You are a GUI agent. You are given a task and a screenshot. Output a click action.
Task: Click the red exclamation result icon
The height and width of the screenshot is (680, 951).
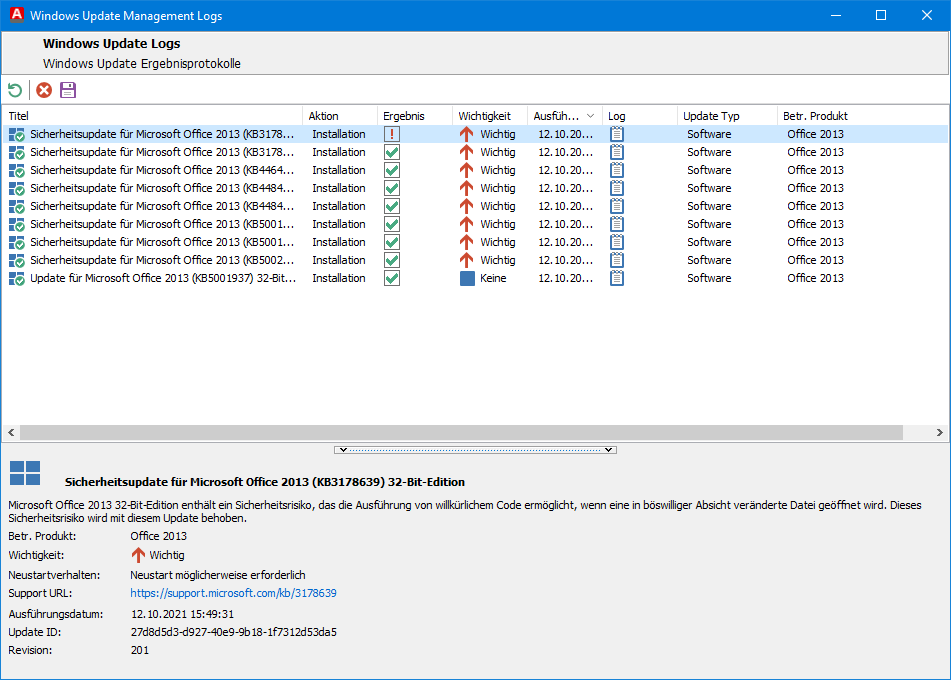[x=392, y=134]
